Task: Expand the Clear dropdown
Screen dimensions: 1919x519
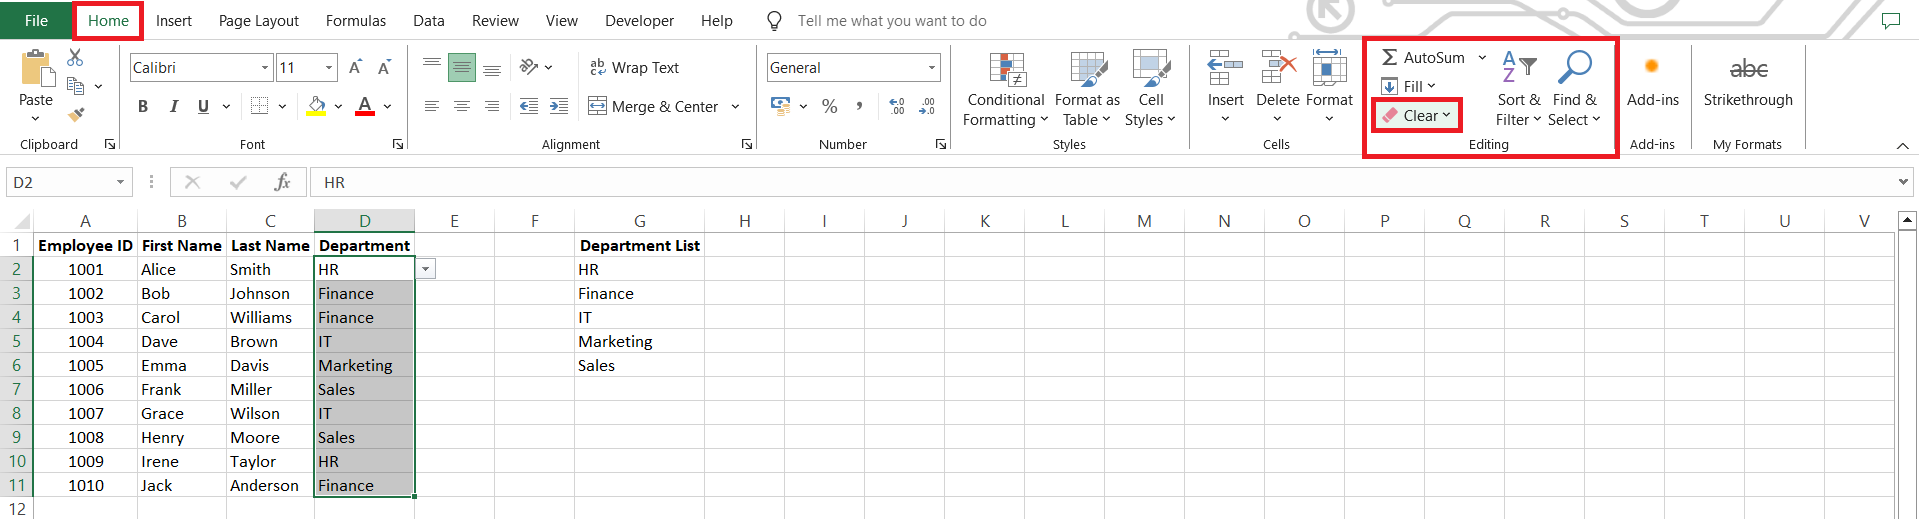Action: (1446, 115)
